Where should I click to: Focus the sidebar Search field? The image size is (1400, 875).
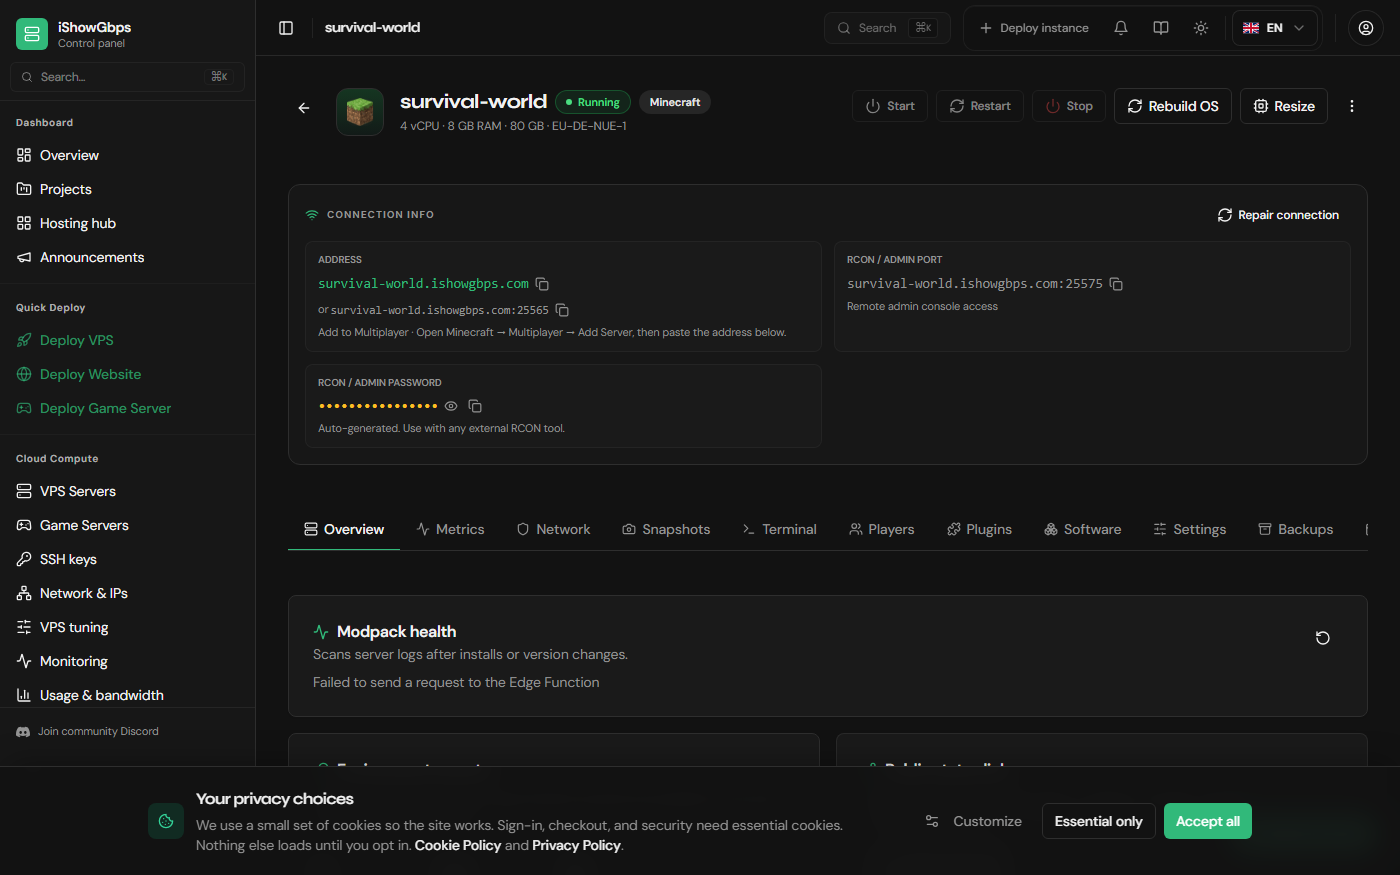point(127,77)
